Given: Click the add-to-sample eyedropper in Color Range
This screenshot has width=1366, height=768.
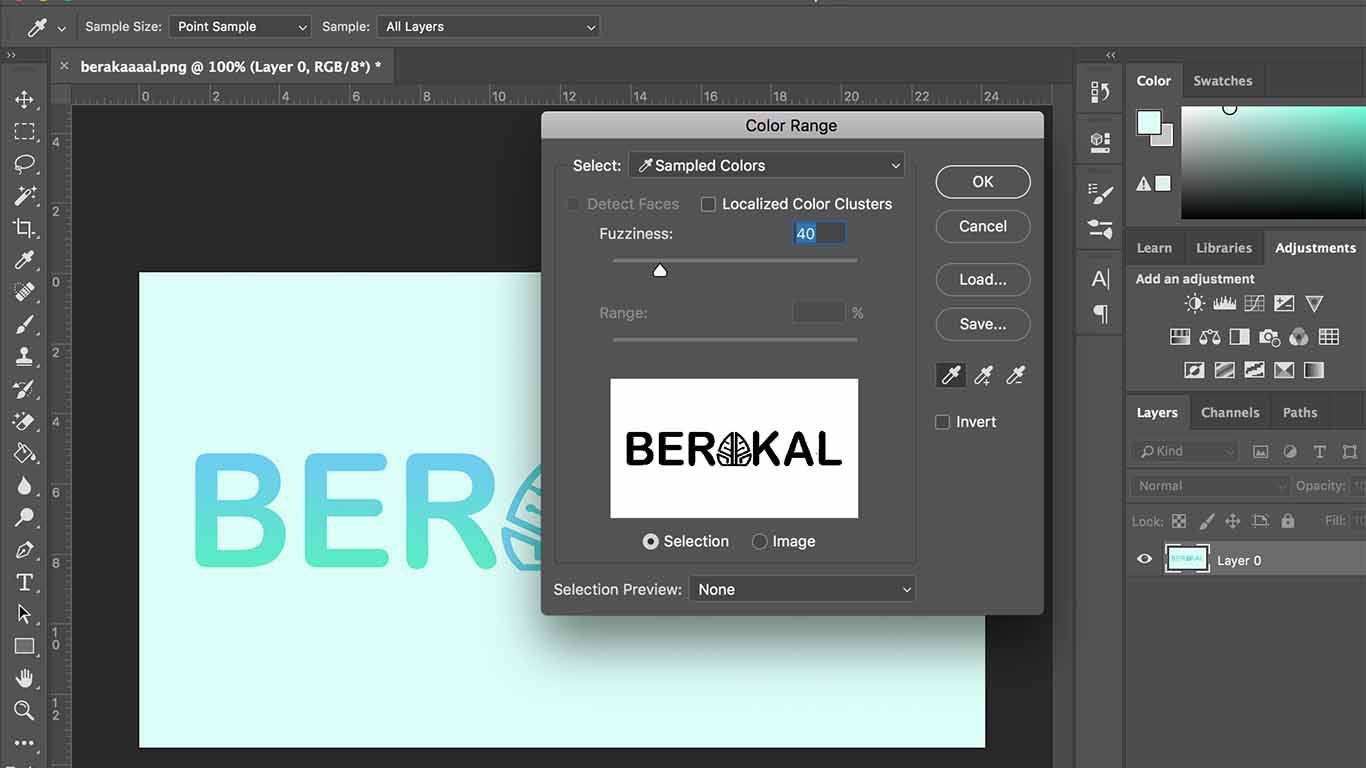Looking at the screenshot, I should point(983,375).
